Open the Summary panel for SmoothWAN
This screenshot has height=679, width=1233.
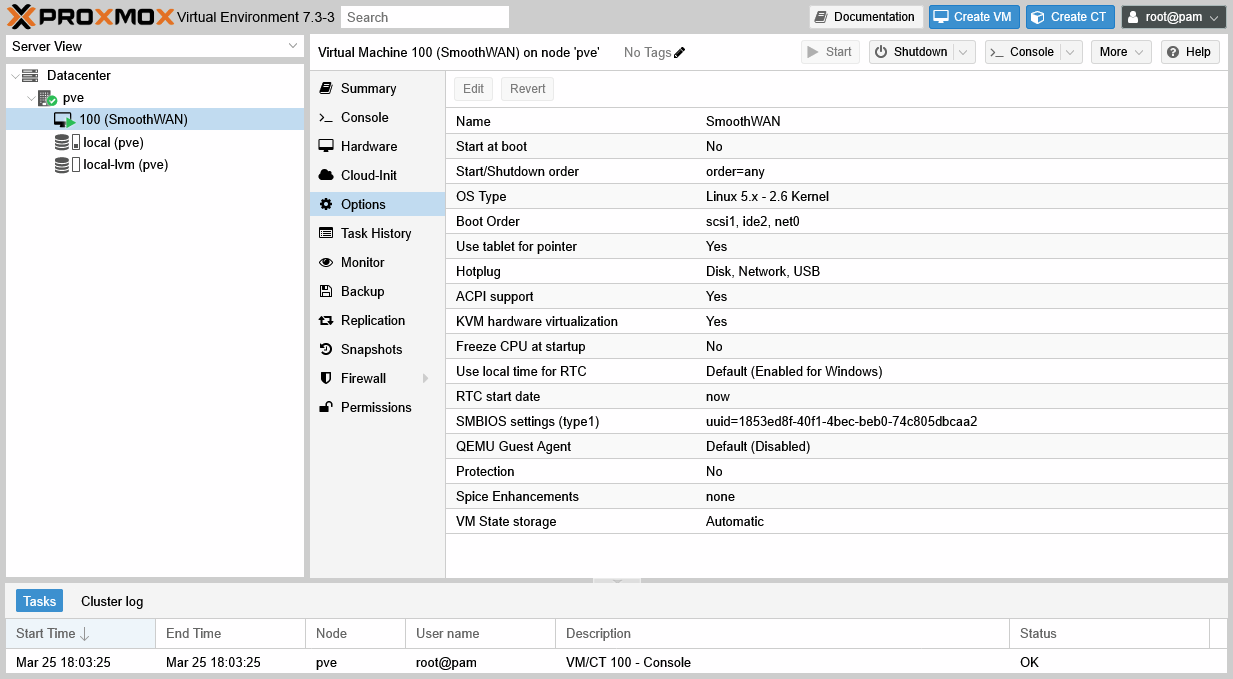(x=367, y=88)
